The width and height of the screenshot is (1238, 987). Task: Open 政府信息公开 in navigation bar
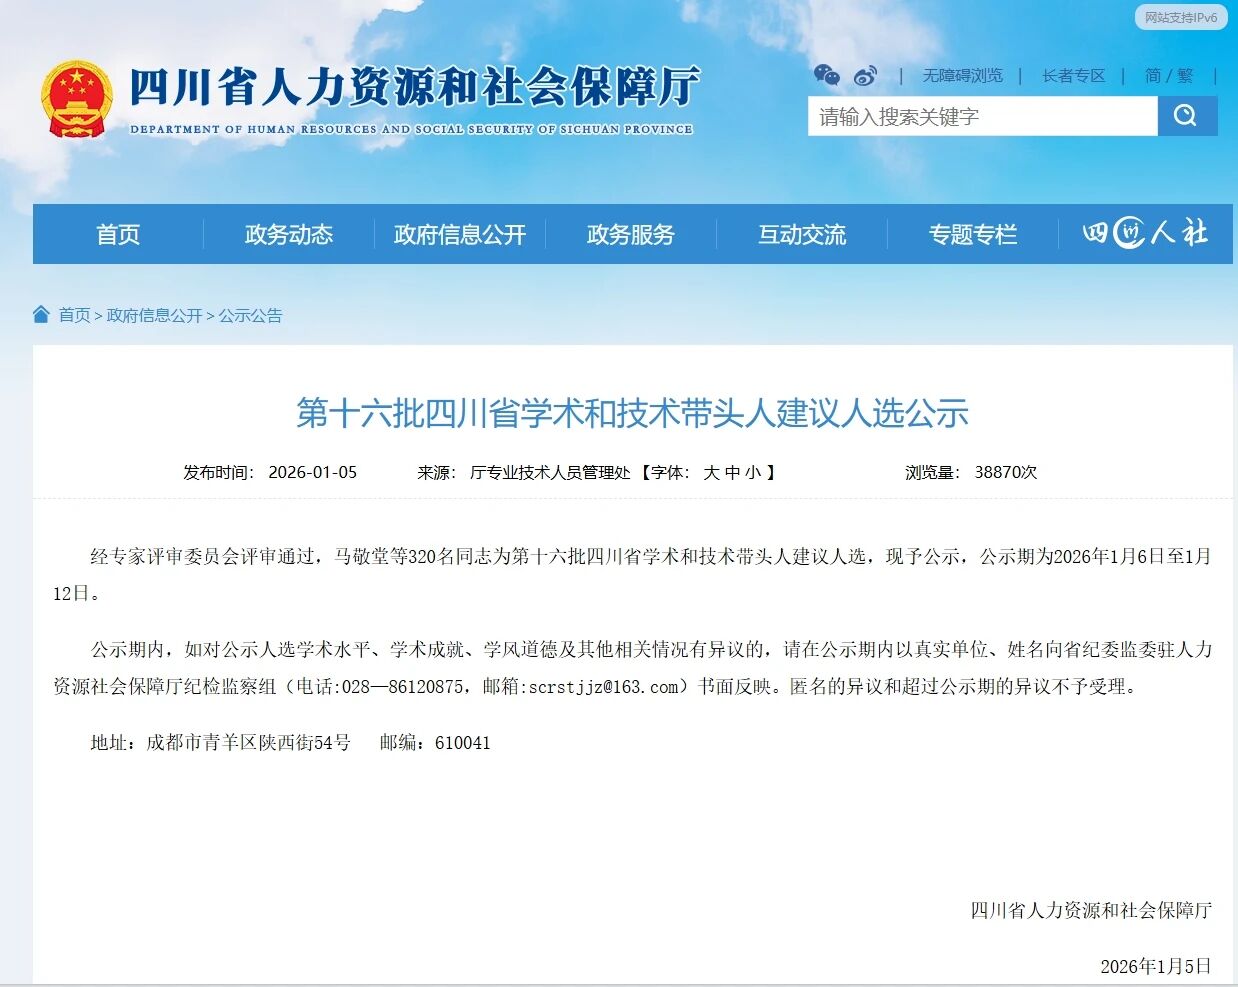tap(460, 234)
